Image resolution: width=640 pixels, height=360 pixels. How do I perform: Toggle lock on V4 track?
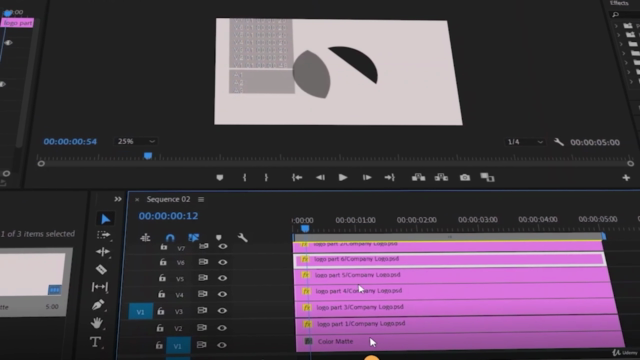click(162, 294)
